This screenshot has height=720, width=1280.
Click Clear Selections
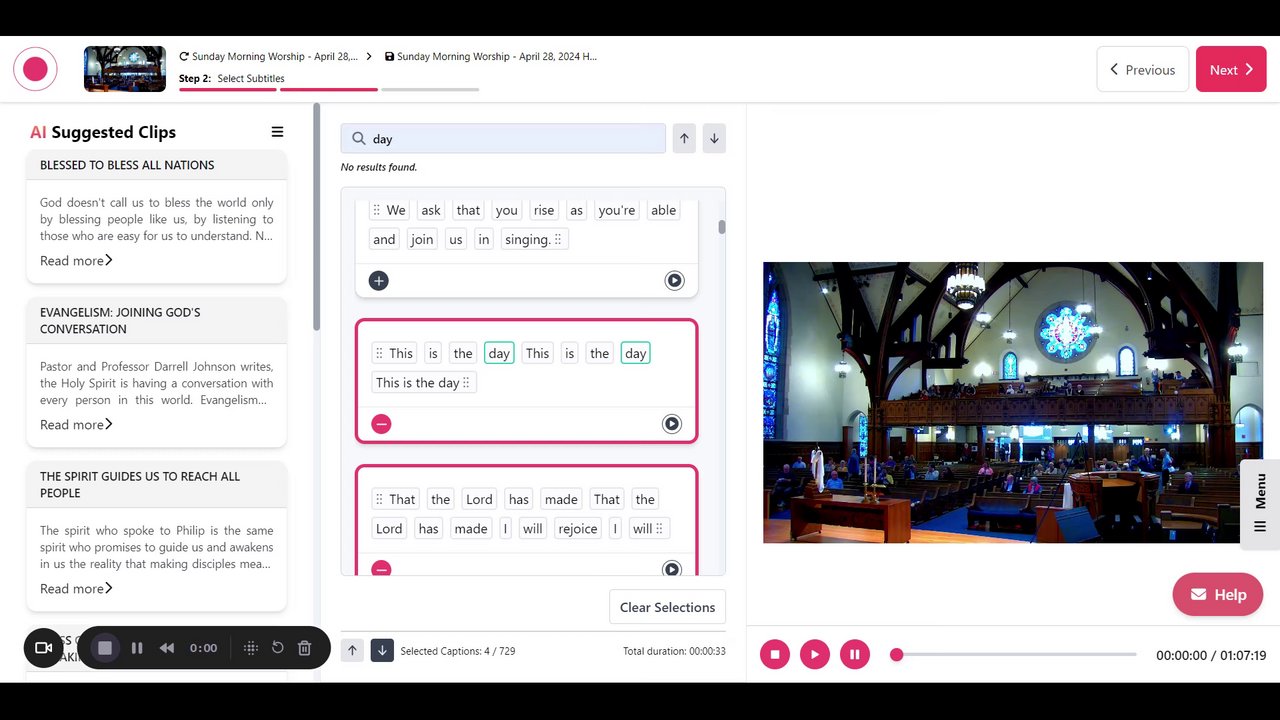pyautogui.click(x=667, y=607)
